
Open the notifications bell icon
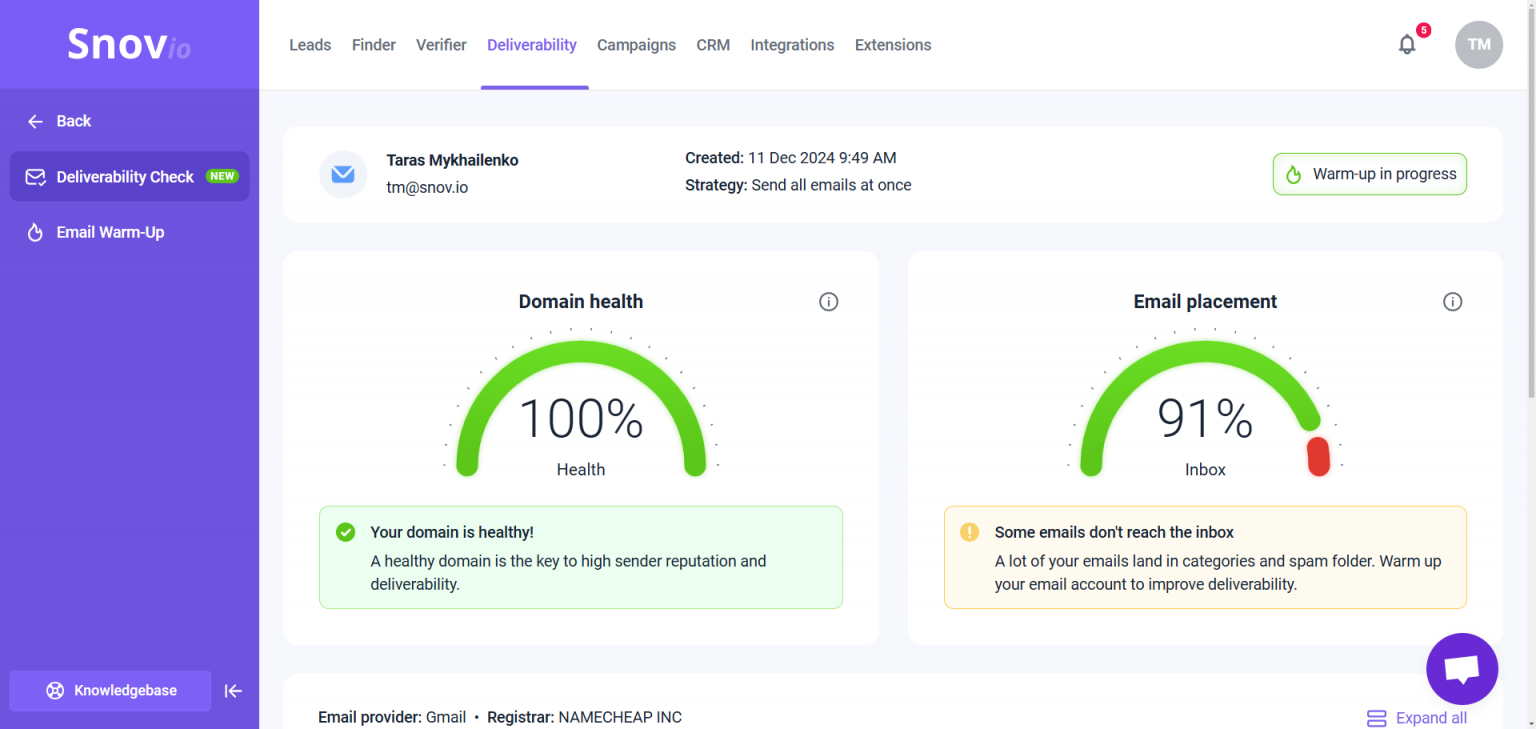click(1407, 45)
